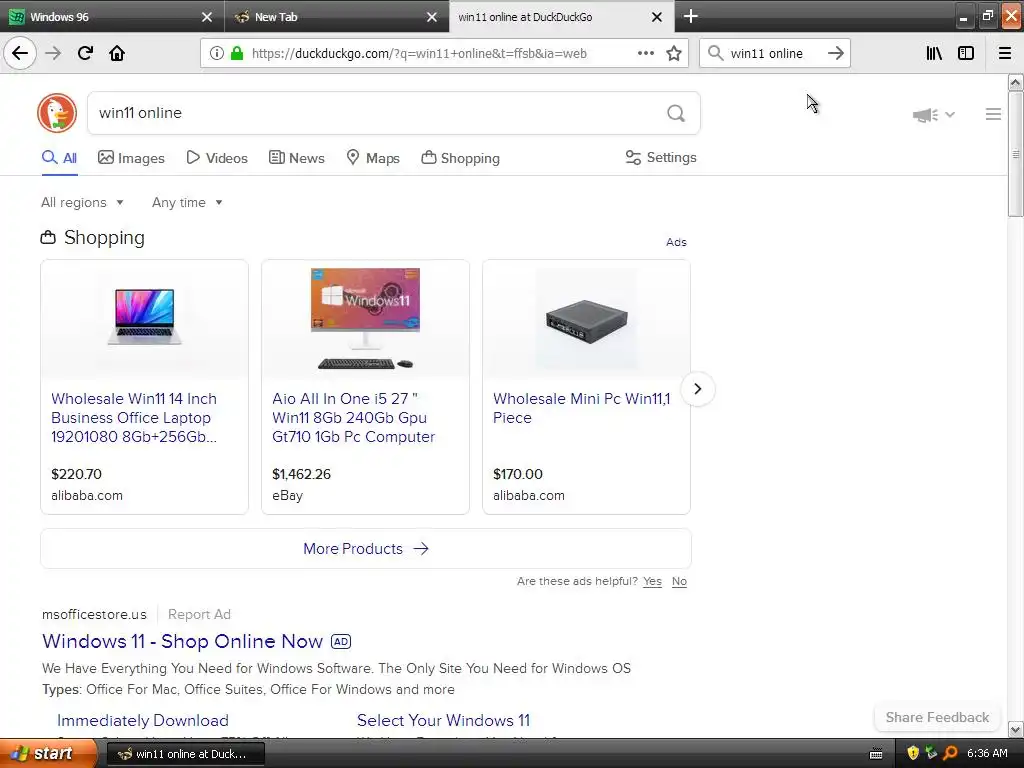1024x768 pixels.
Task: Toggle the sidebar view icon
Action: point(966,54)
